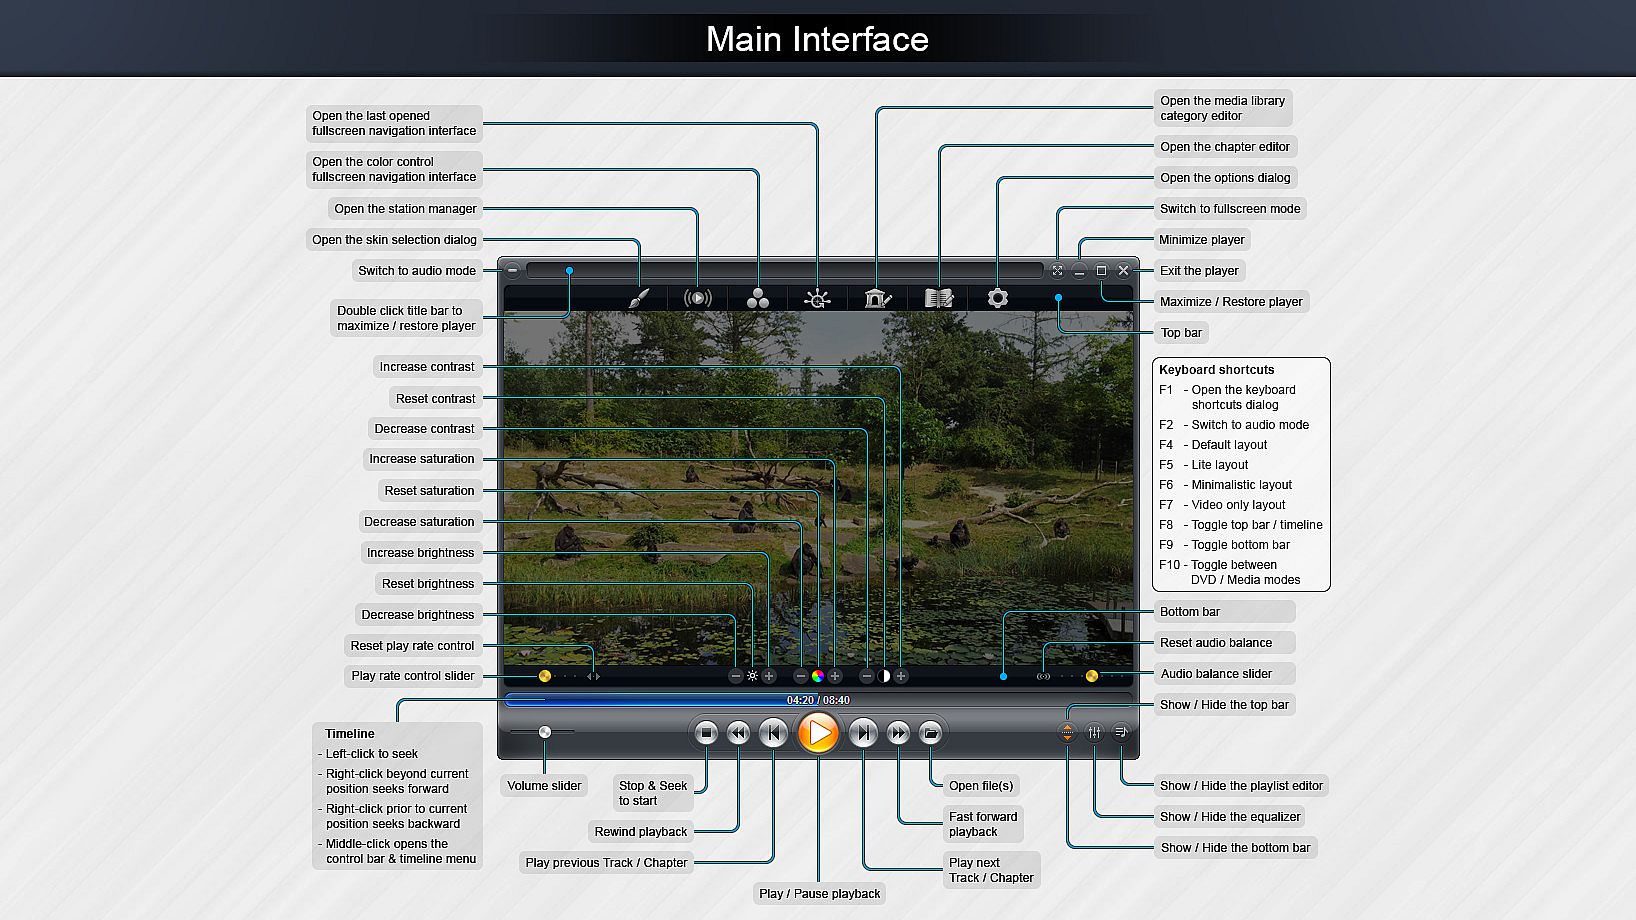Screen dimensions: 1636x920
Task: Seek on the blue timeline bar
Action: 818,700
